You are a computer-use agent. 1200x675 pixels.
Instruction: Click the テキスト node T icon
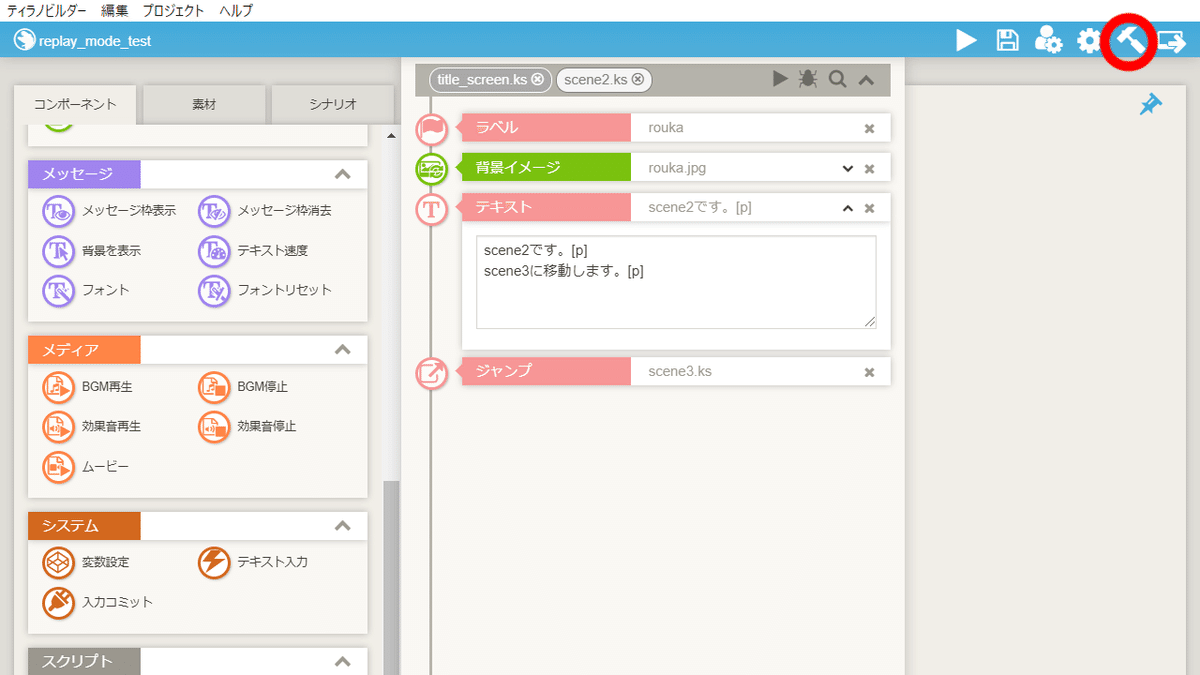coord(431,209)
